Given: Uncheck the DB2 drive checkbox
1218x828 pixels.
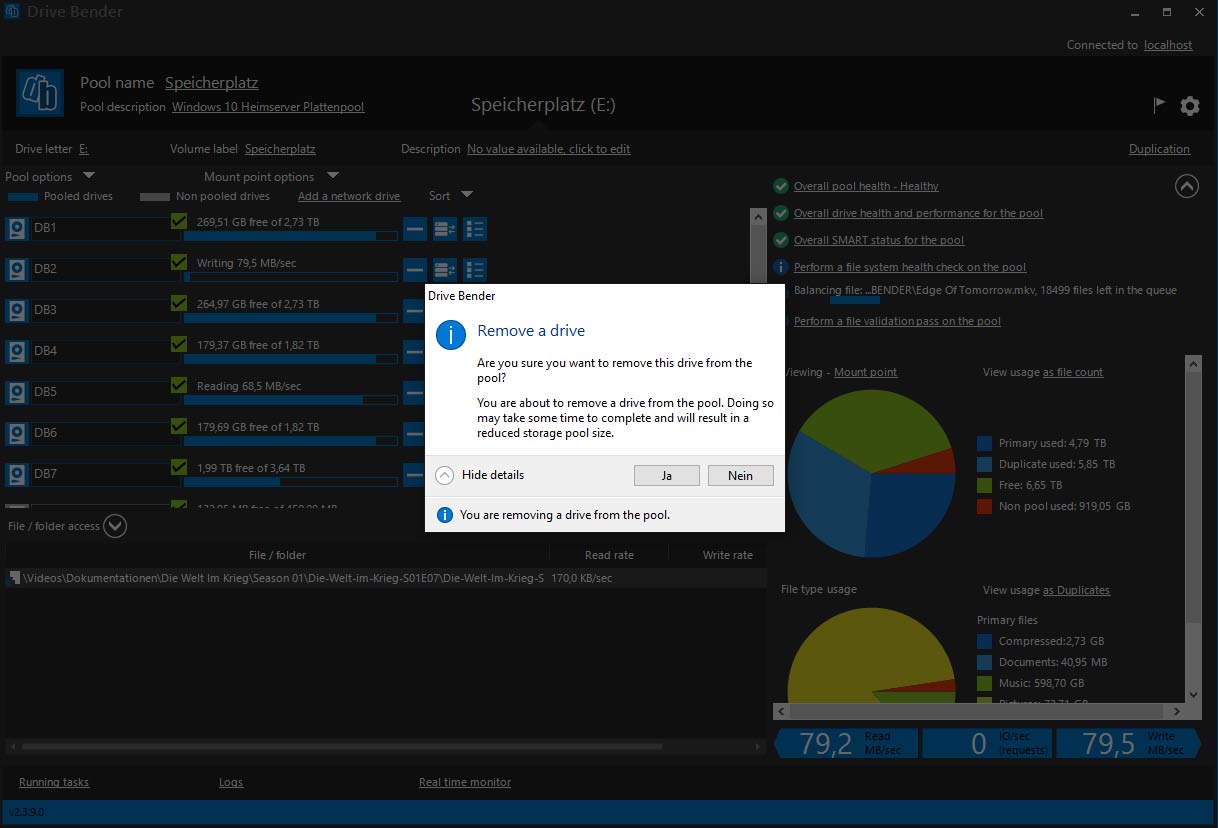Looking at the screenshot, I should 179,262.
